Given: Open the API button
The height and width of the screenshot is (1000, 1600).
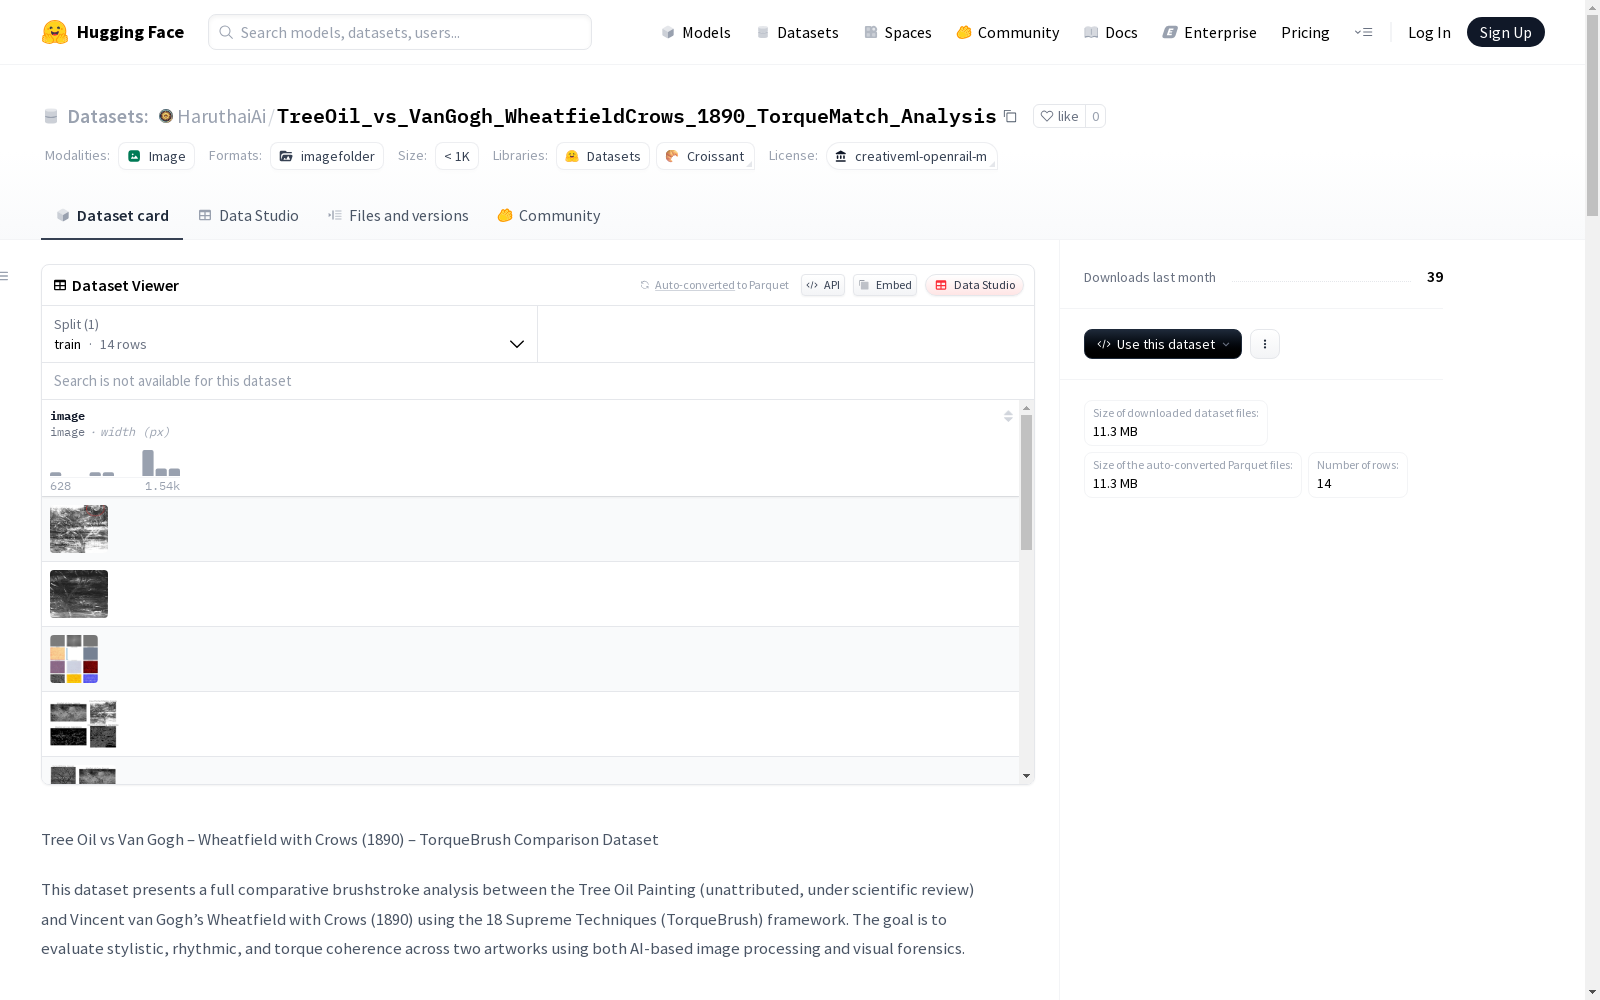Looking at the screenshot, I should coord(823,285).
